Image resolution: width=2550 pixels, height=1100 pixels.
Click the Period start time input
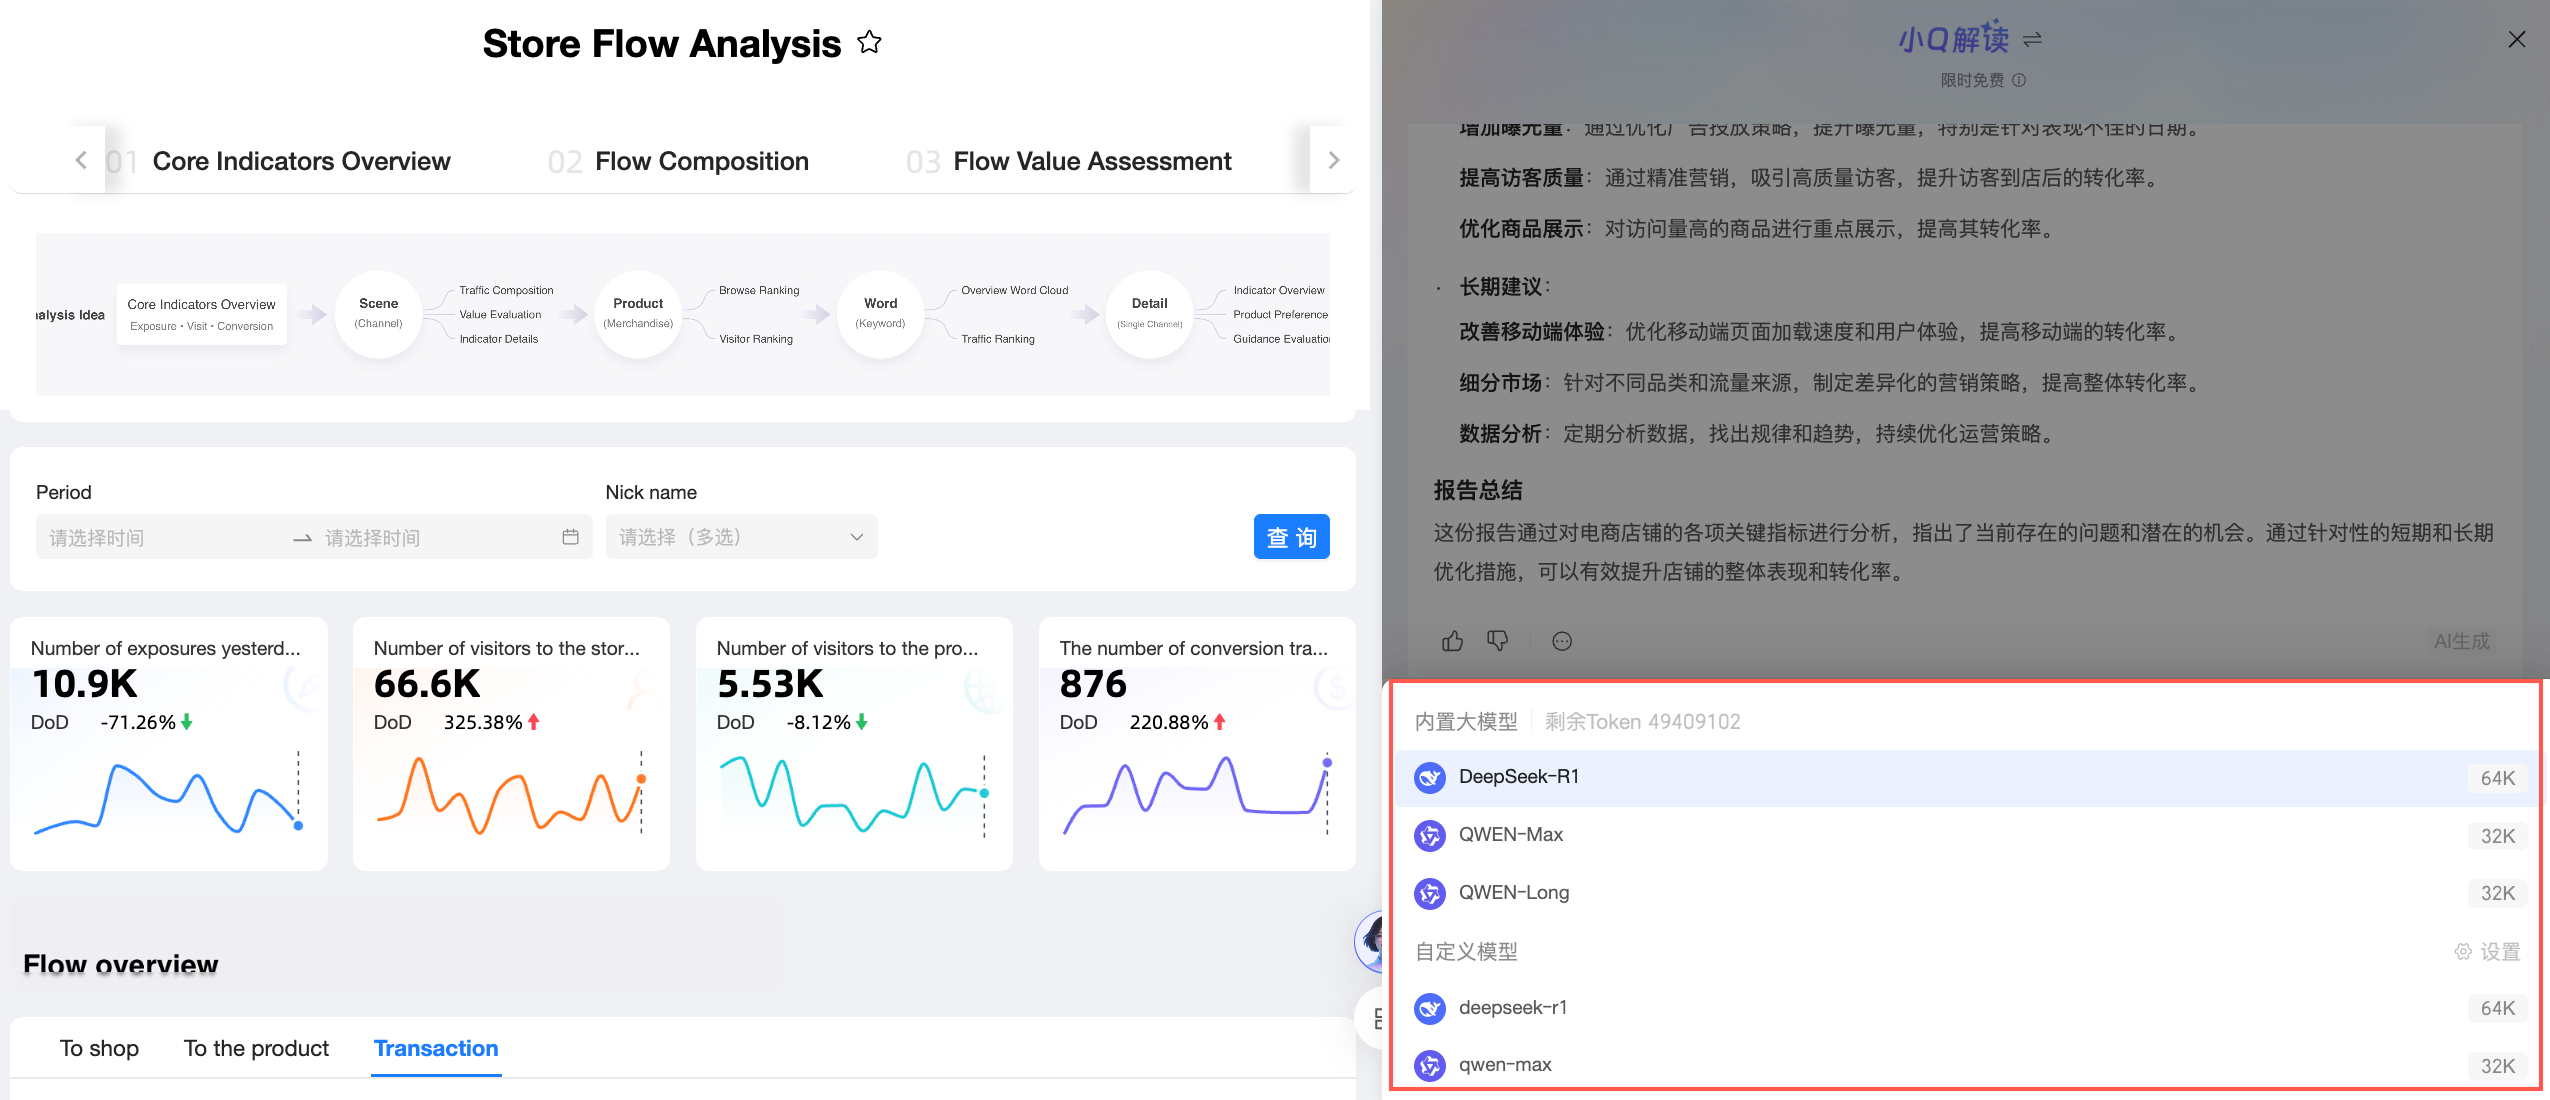[160, 538]
